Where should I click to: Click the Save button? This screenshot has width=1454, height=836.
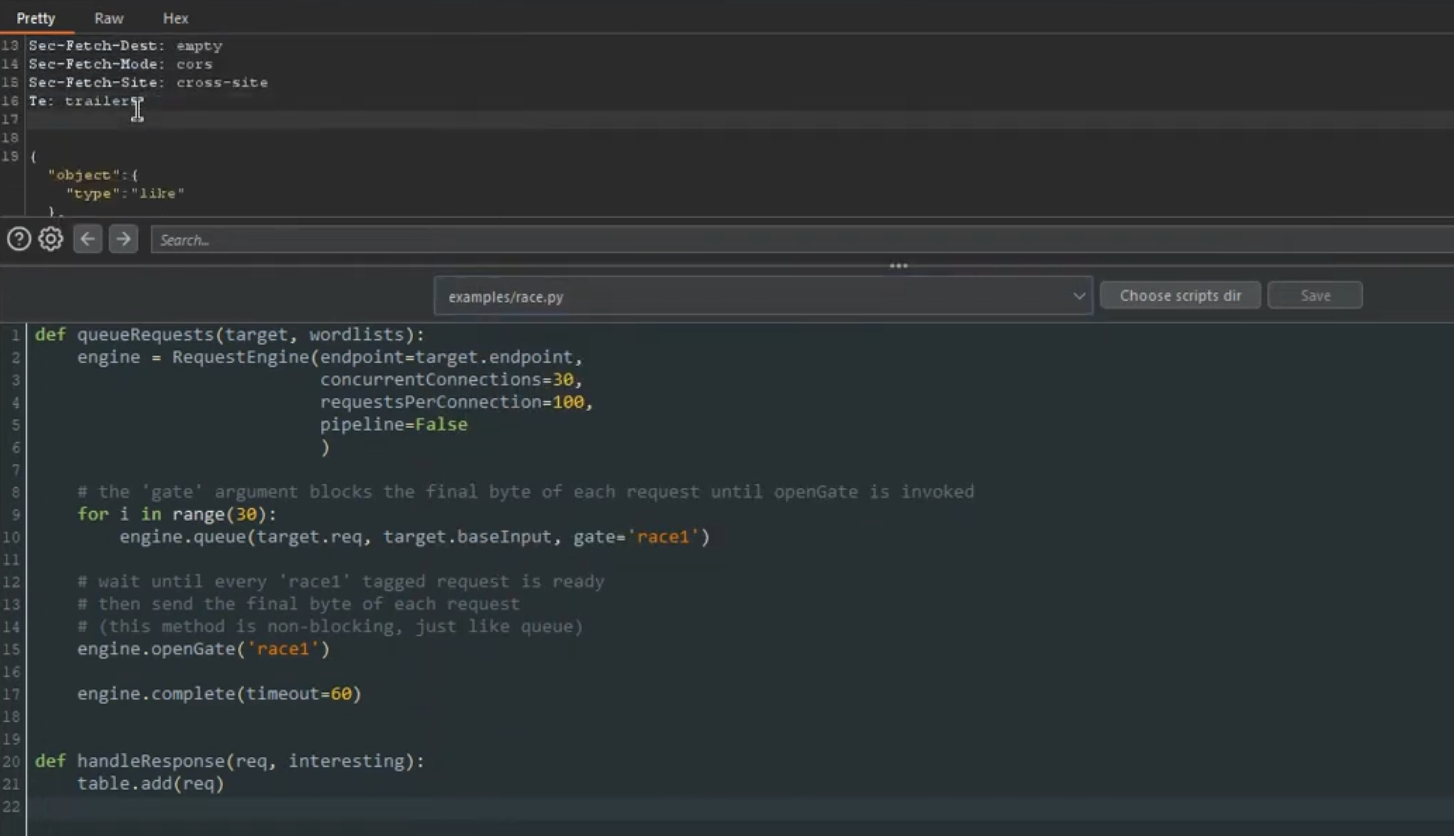1315,296
